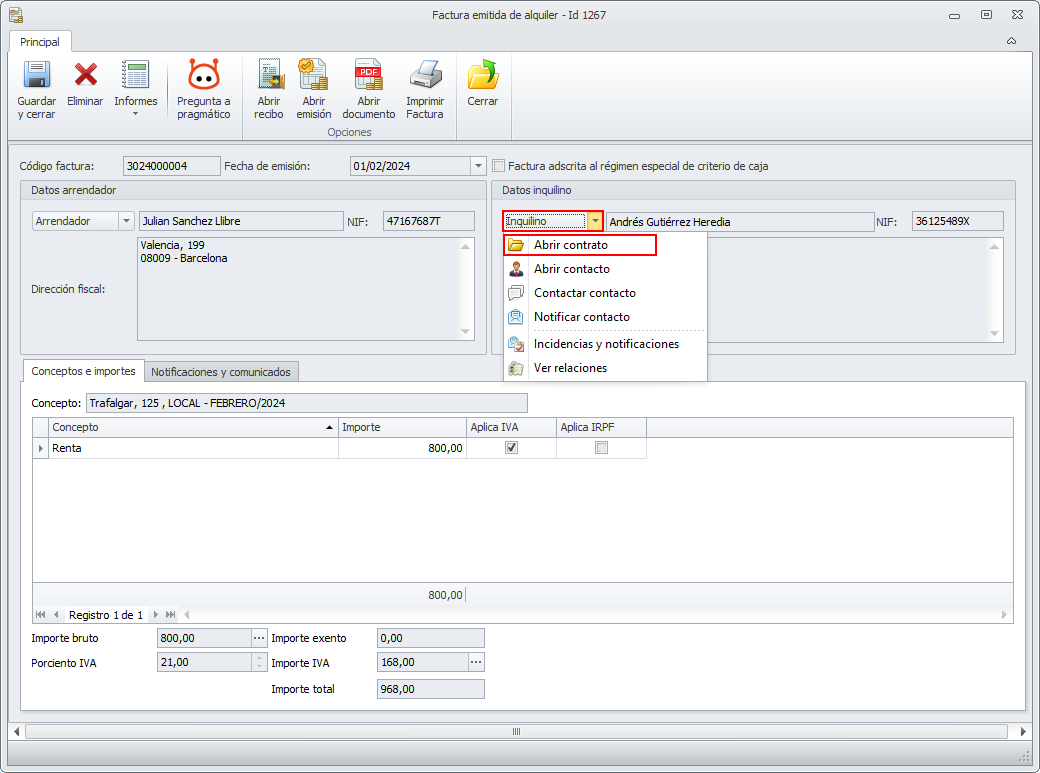The image size is (1040, 773).
Task: Go to next record arrow
Action: pyautogui.click(x=156, y=615)
